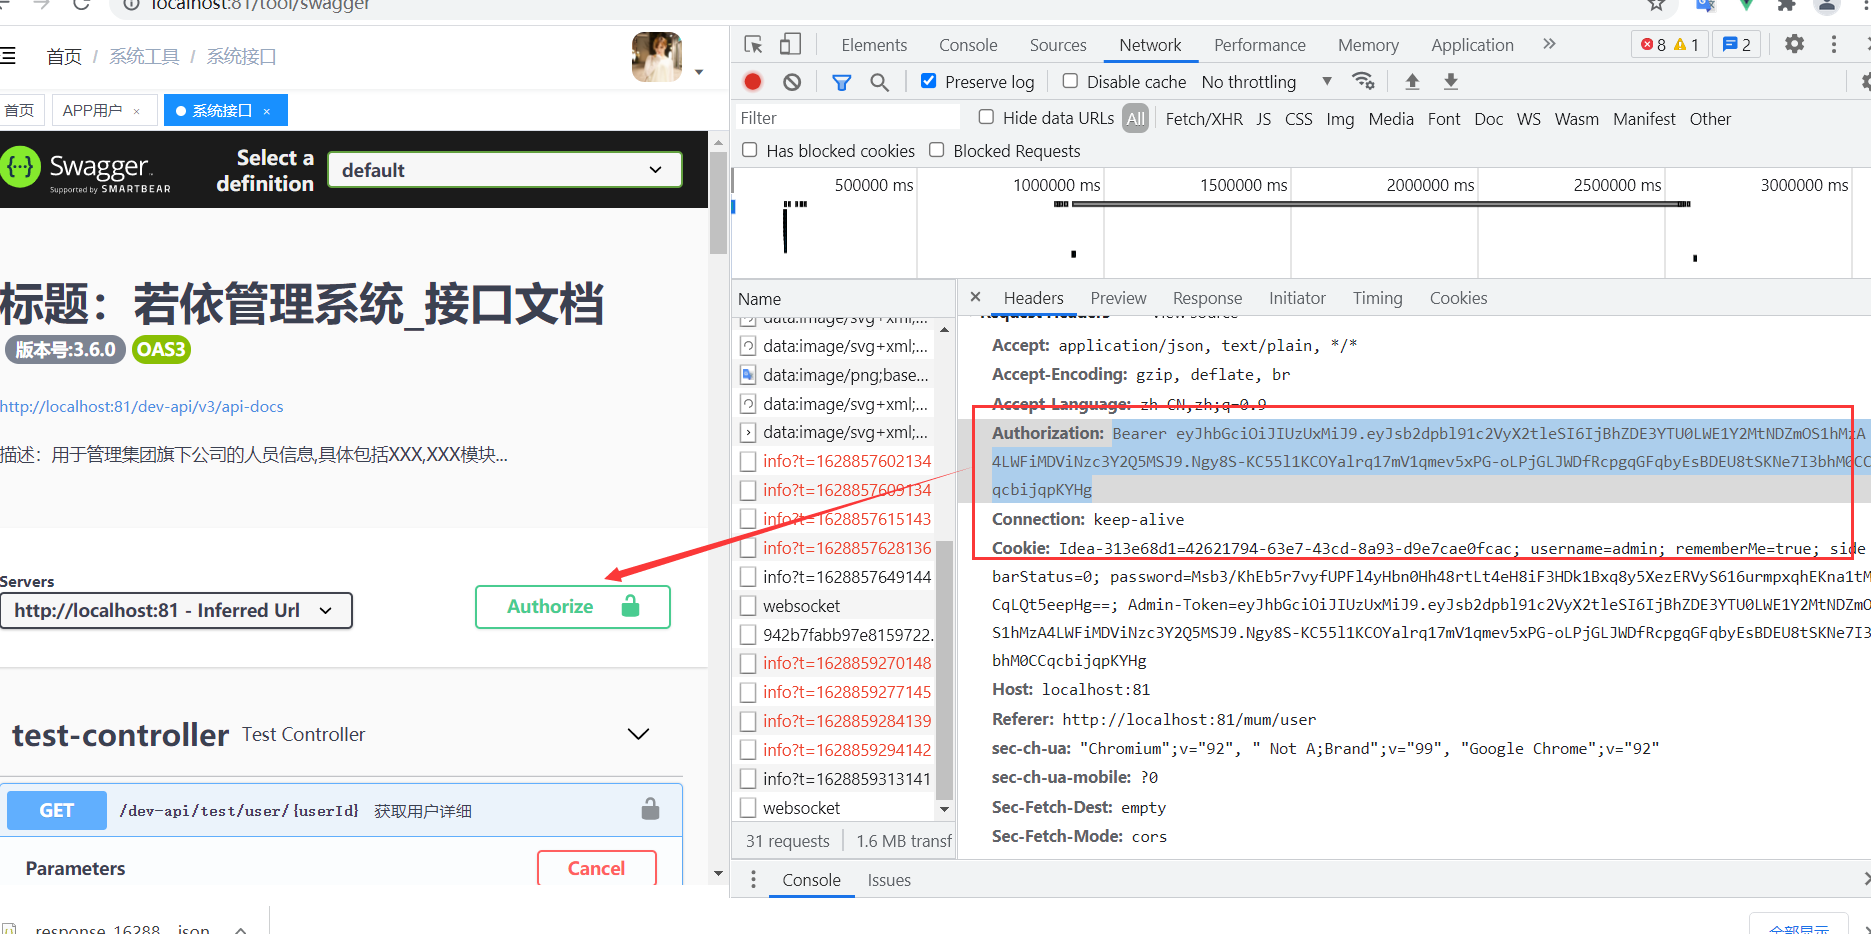Open the Servers localhost:81 dropdown
This screenshot has height=934, width=1871.
(x=176, y=610)
